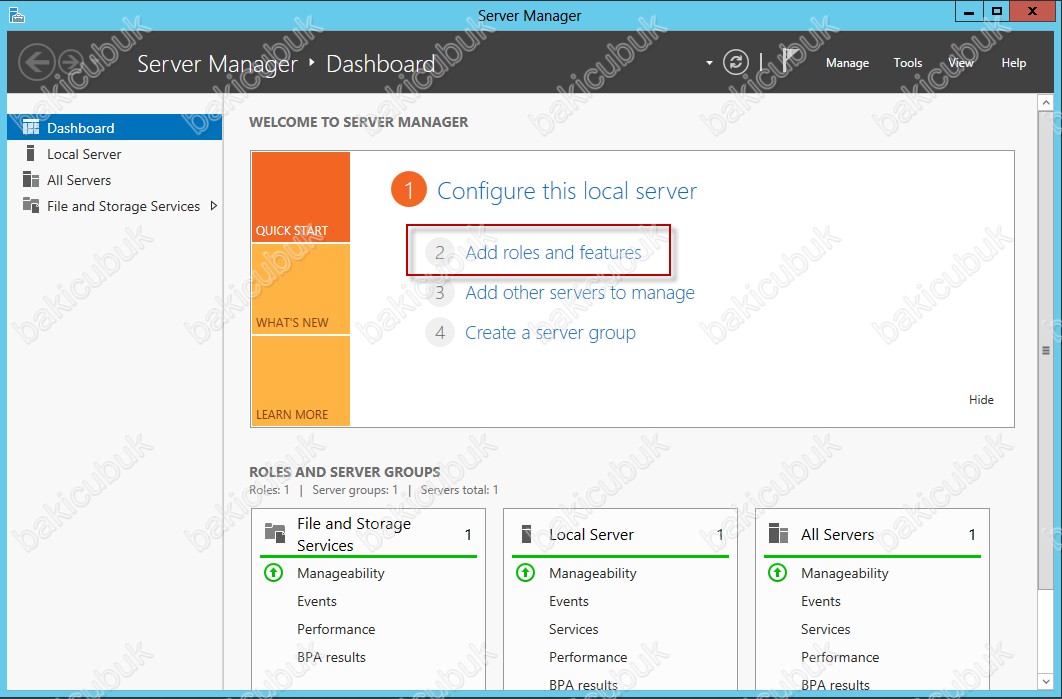Open the Quick Start tile
Screen dimensions: 1062x699
point(301,197)
